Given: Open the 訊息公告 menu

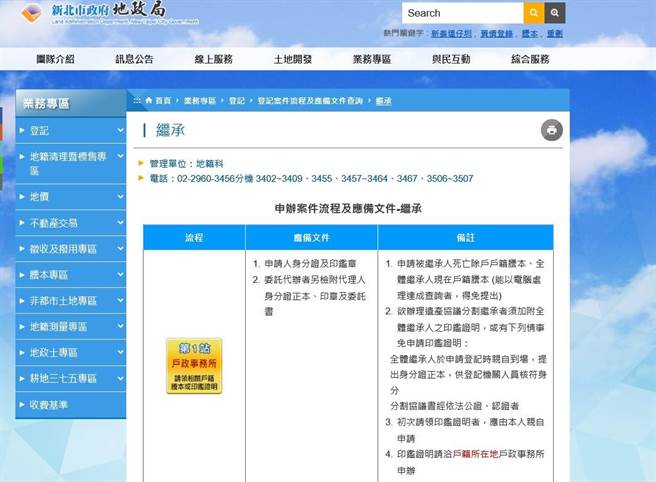Looking at the screenshot, I should click(x=134, y=59).
